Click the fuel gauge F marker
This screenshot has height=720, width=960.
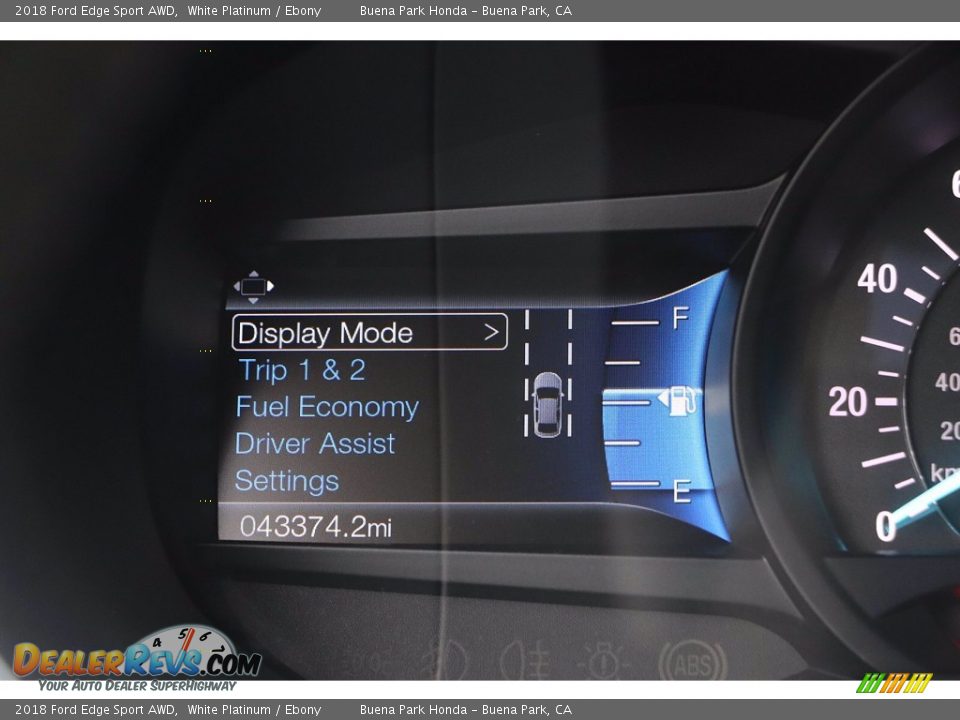pos(681,318)
